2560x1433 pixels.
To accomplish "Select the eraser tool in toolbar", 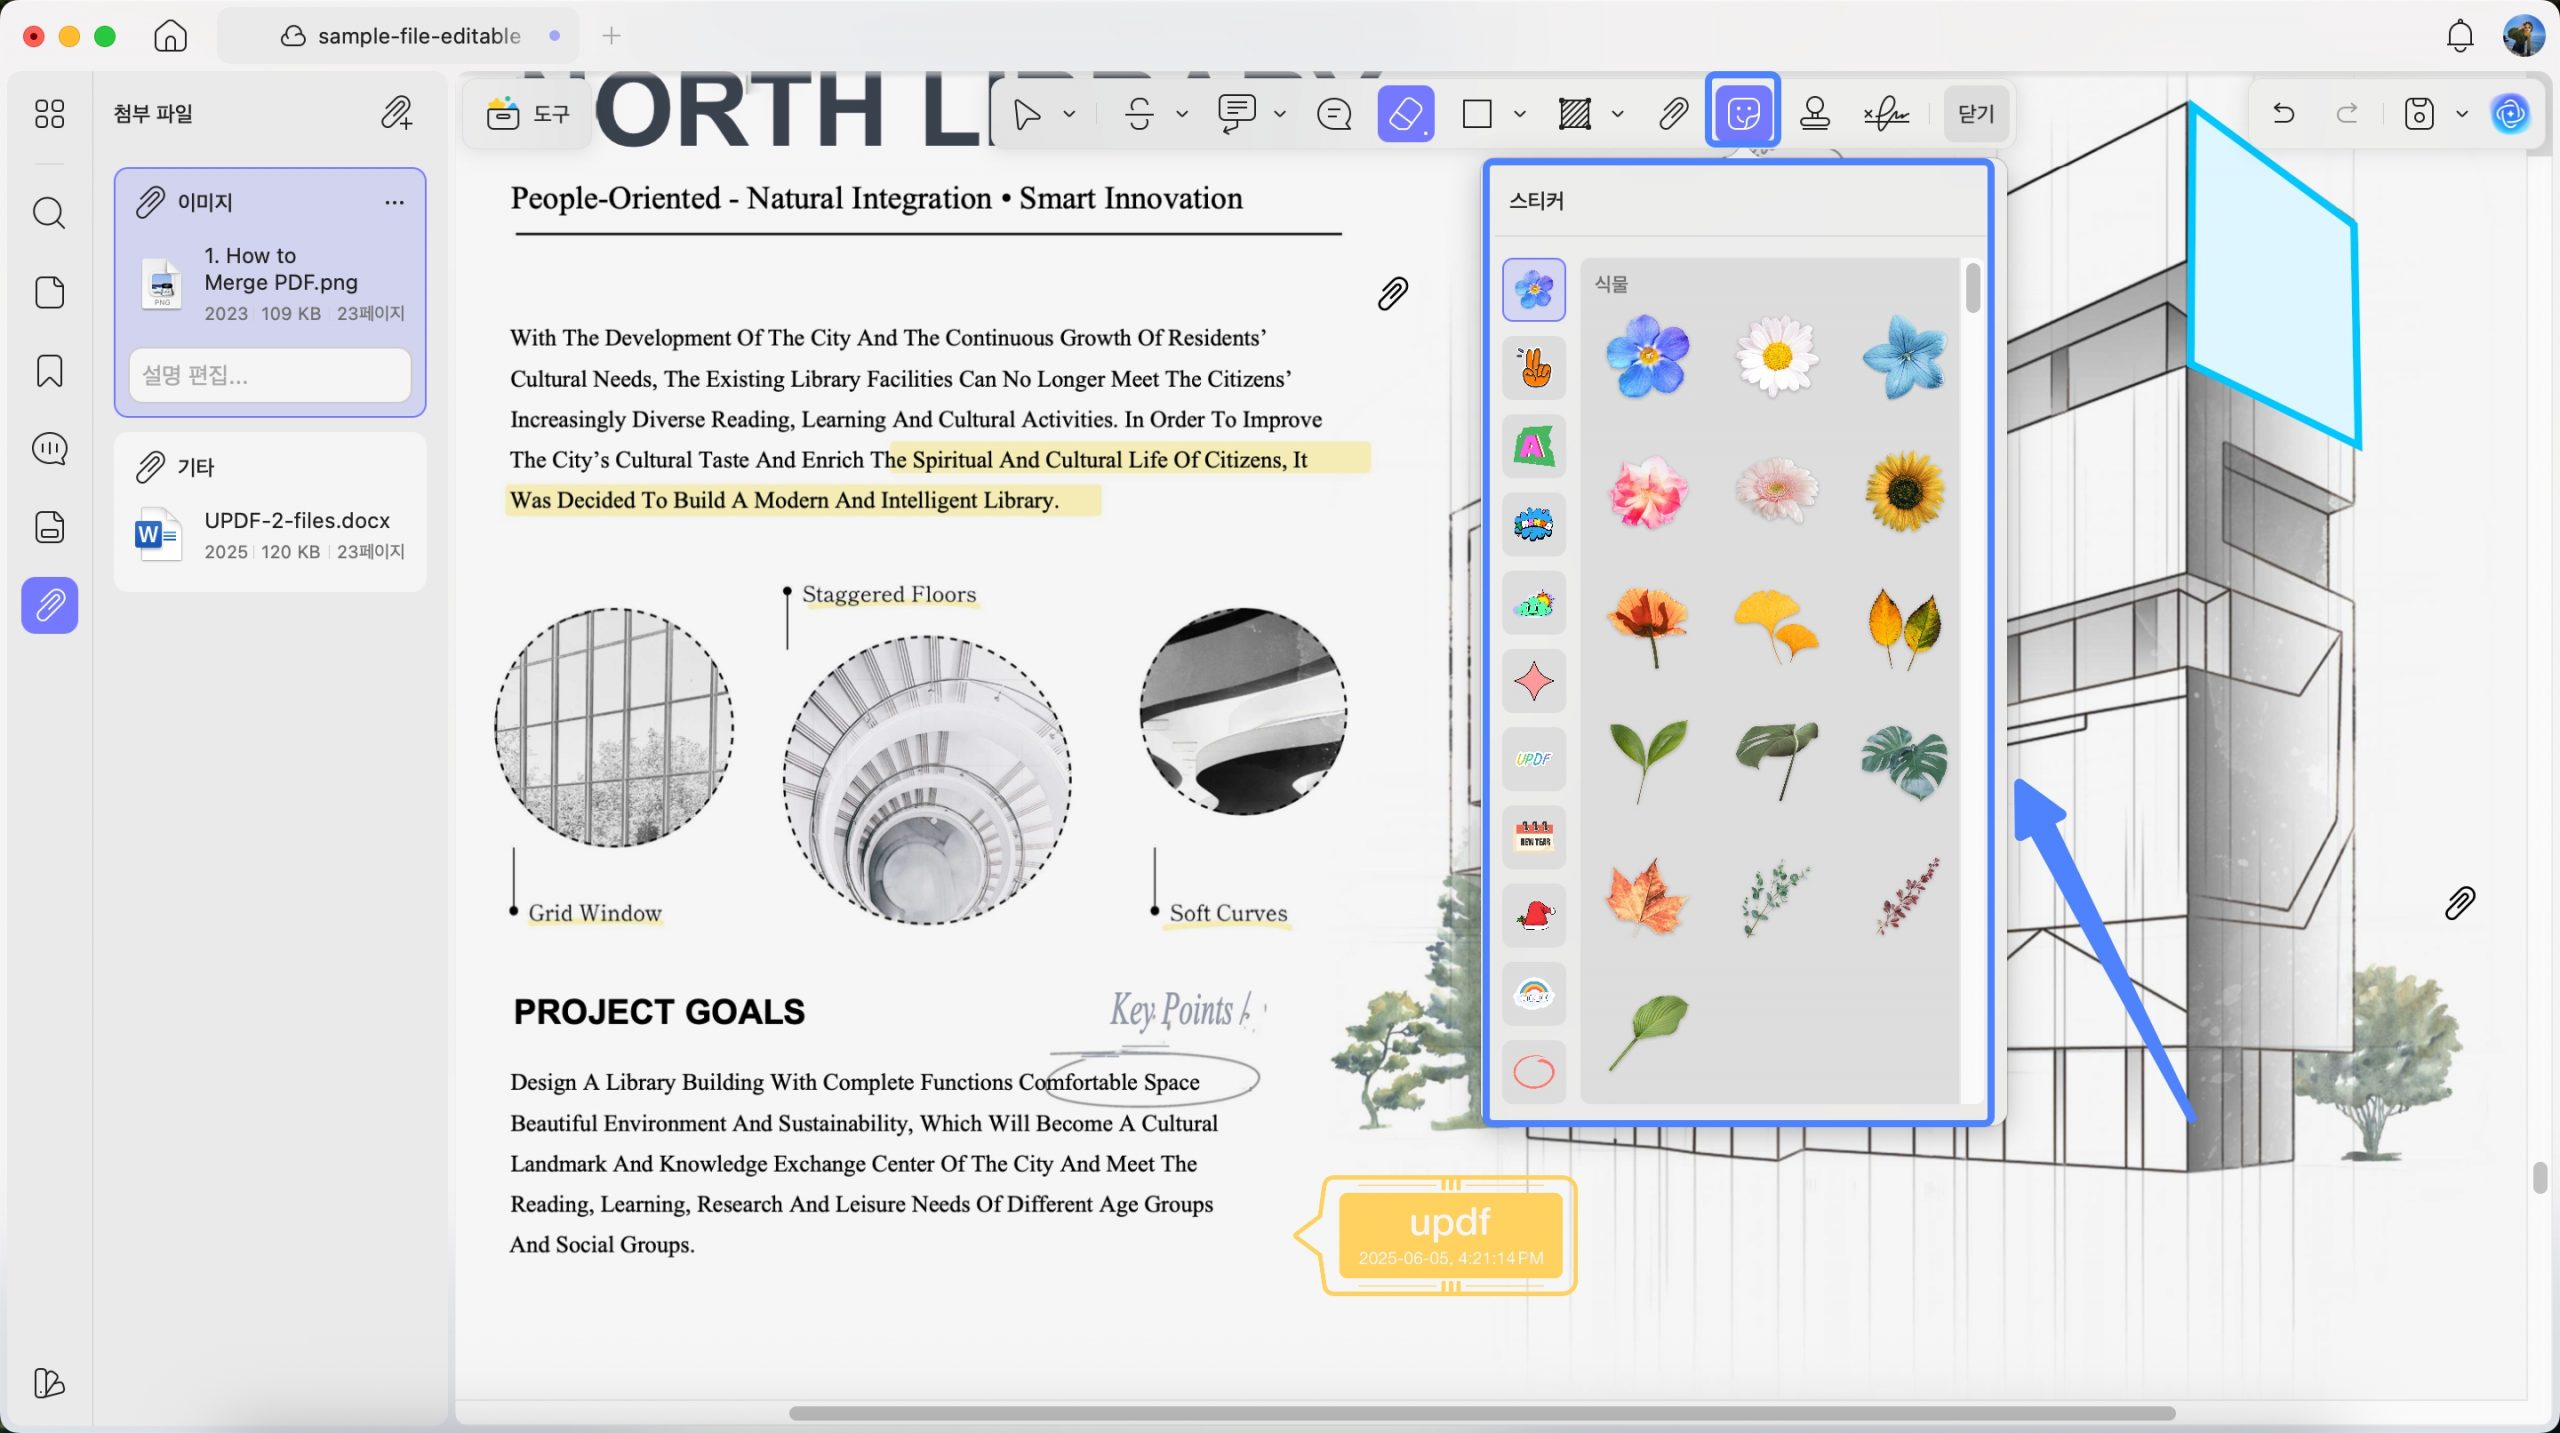I will click(x=1405, y=114).
